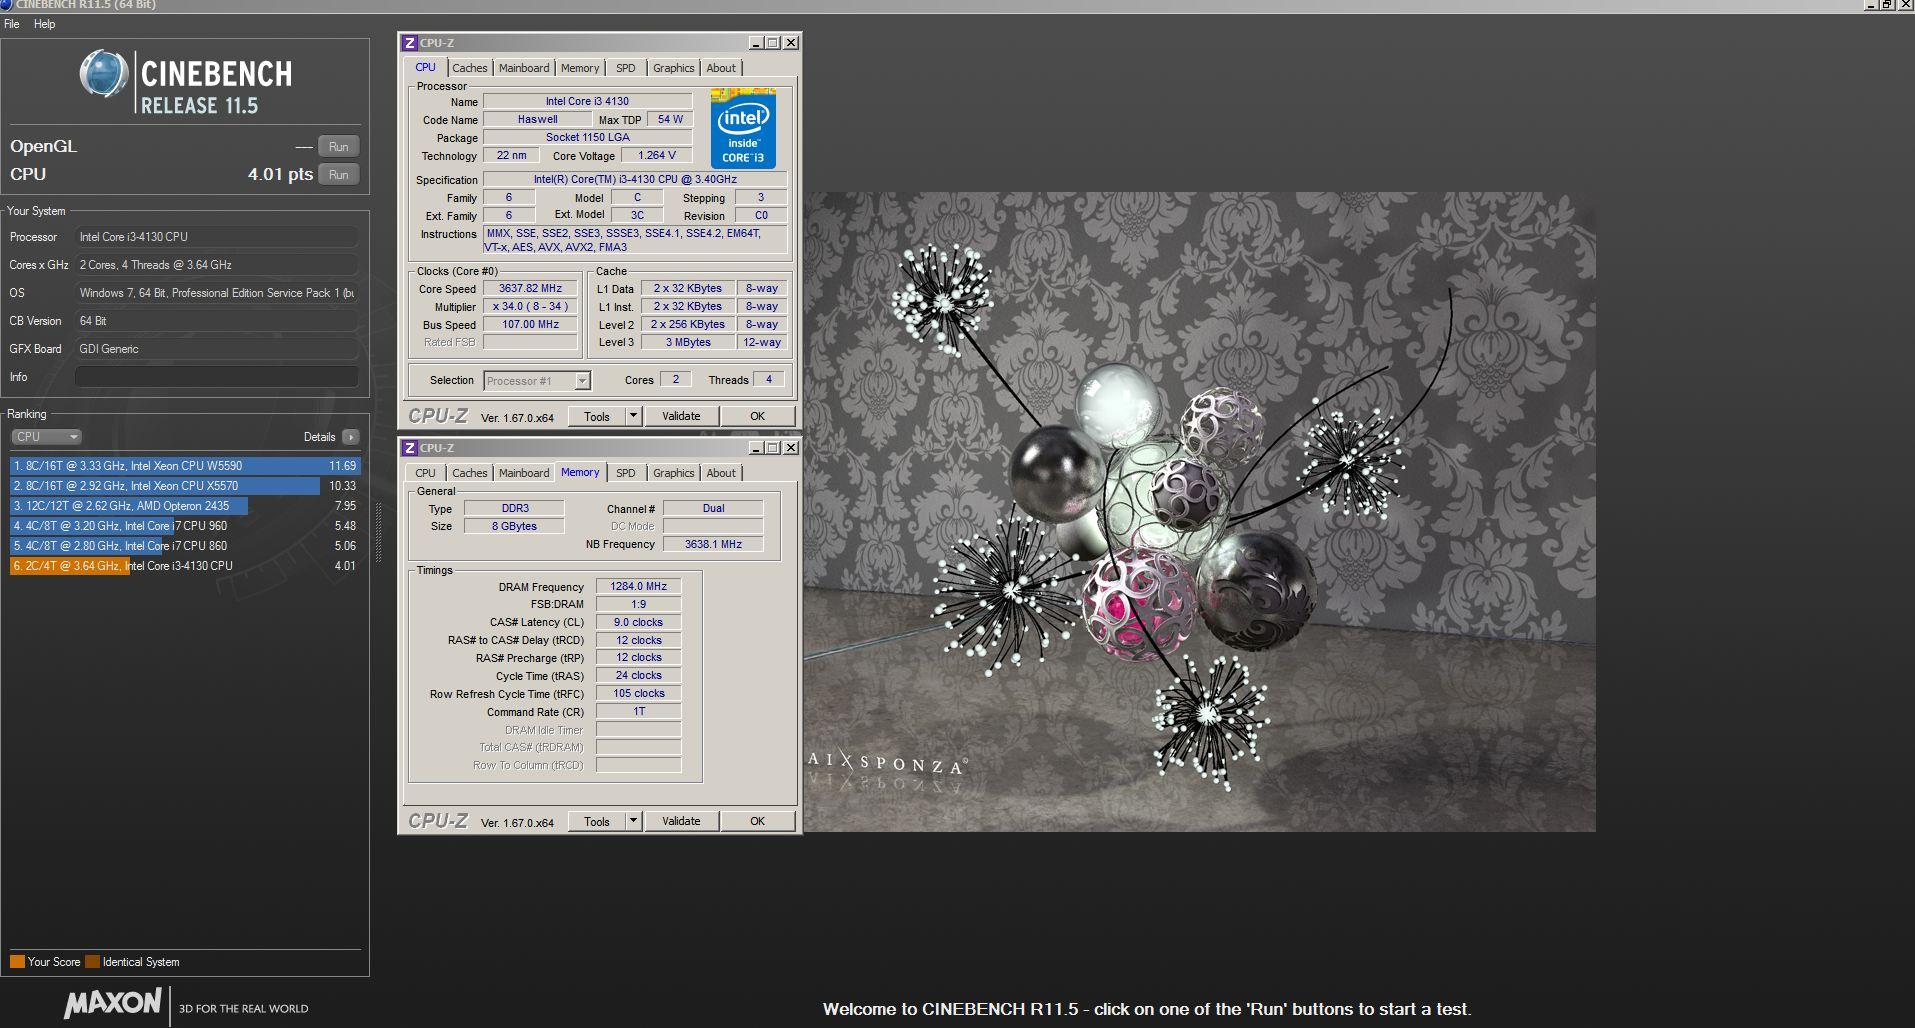Click the Cinebench globe logo icon
Image resolution: width=1915 pixels, height=1028 pixels.
pos(104,74)
